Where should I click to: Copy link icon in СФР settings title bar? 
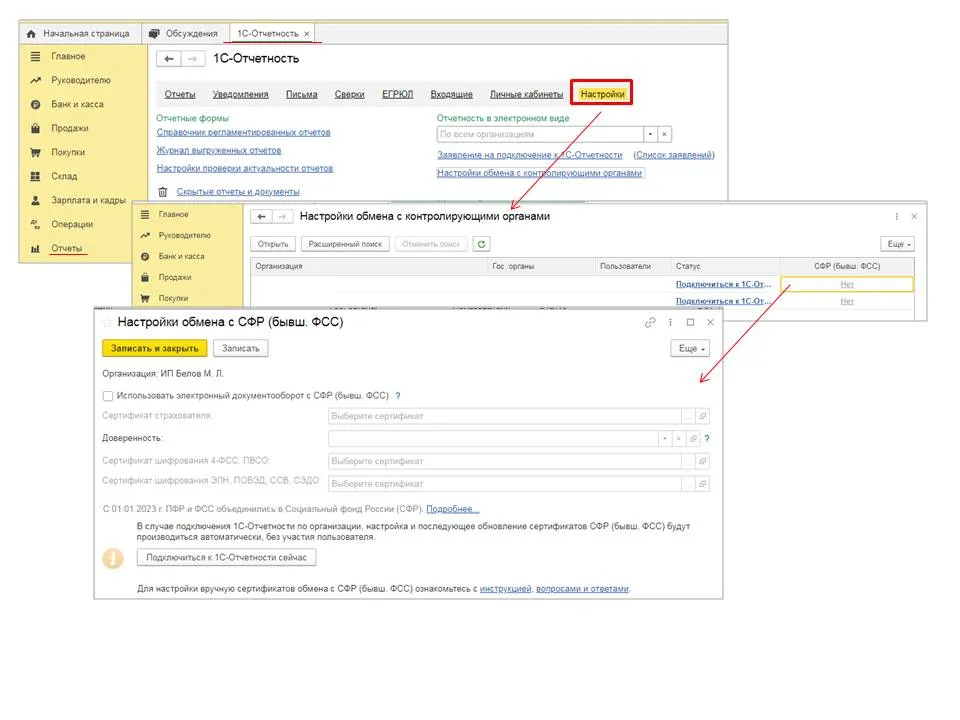pyautogui.click(x=650, y=322)
